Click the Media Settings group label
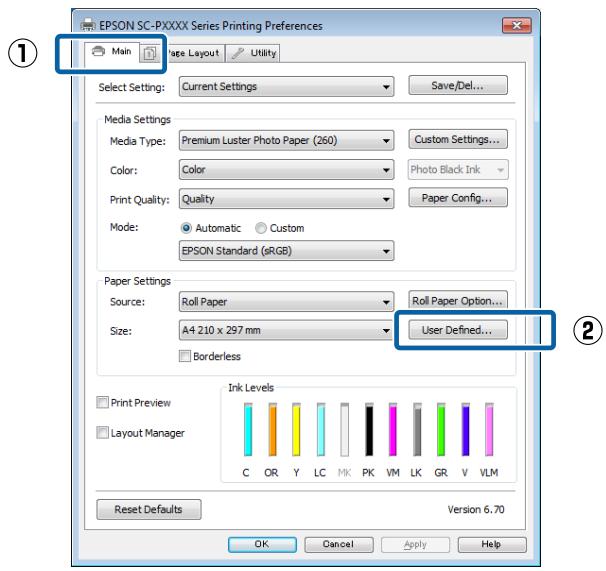Viewport: 606px width, 571px height. pyautogui.click(x=137, y=119)
